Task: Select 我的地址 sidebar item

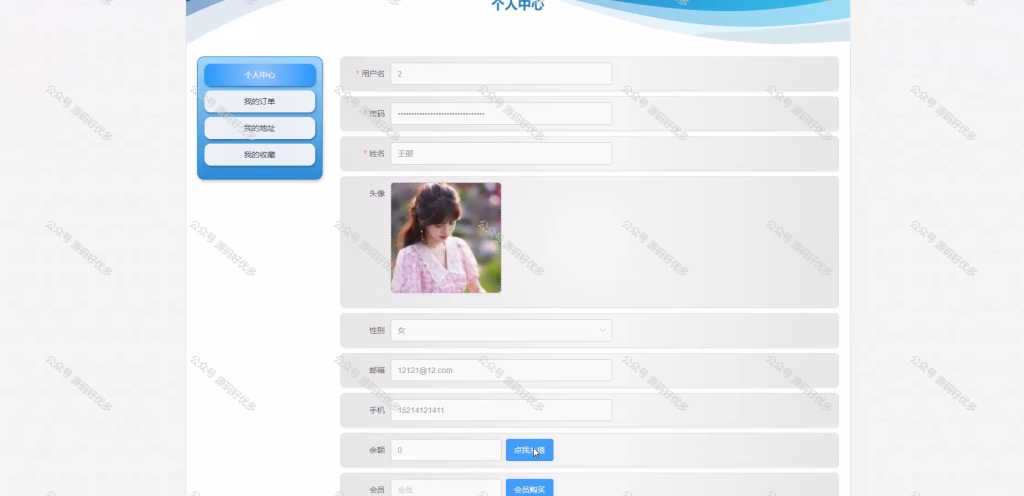Action: (x=260, y=129)
